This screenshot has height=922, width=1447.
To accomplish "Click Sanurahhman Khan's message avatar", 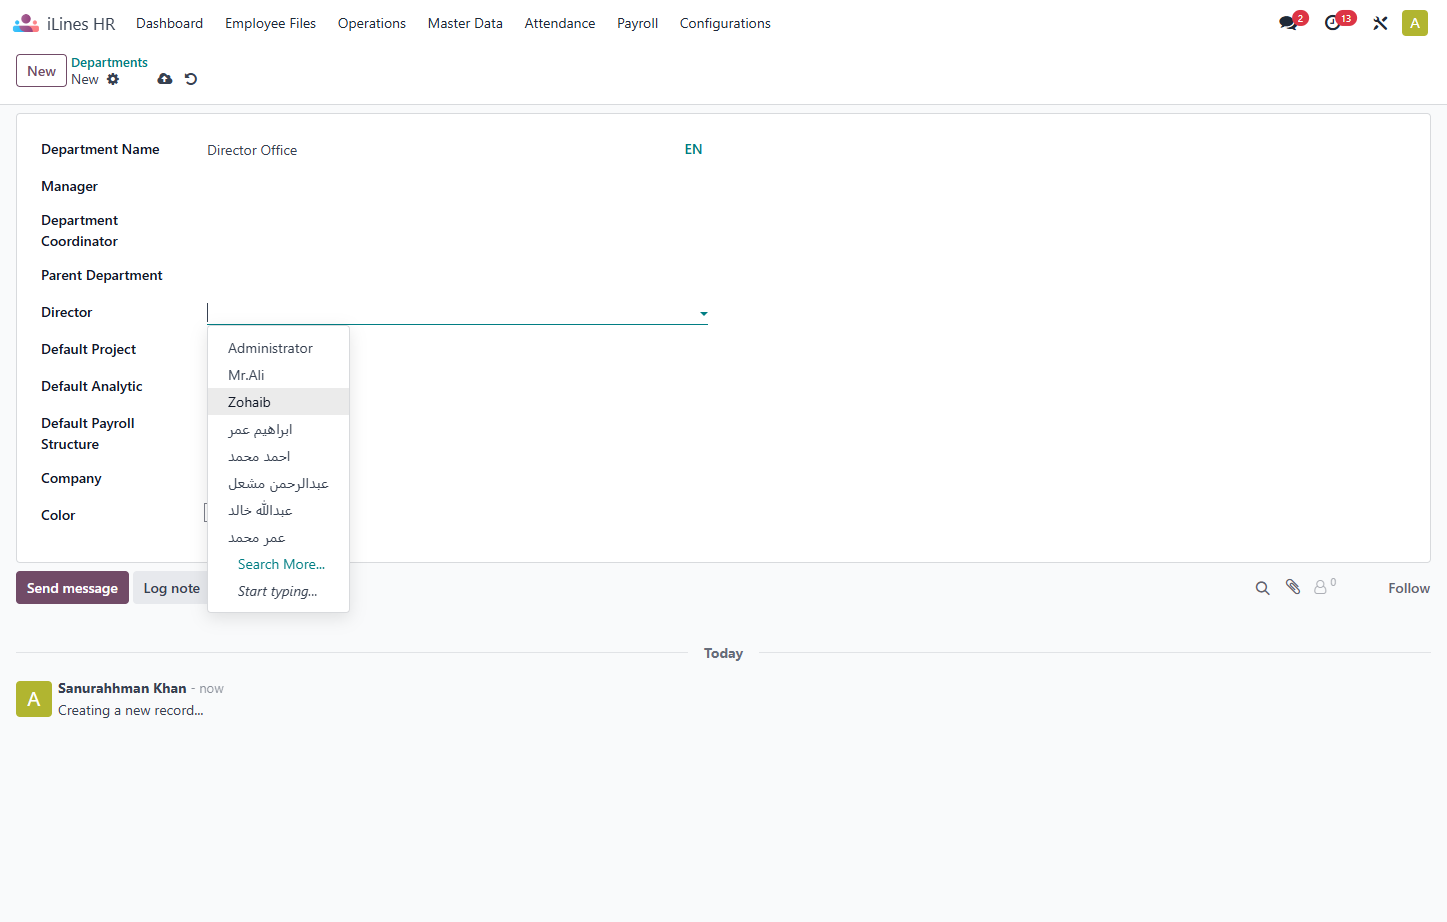I will [x=34, y=699].
